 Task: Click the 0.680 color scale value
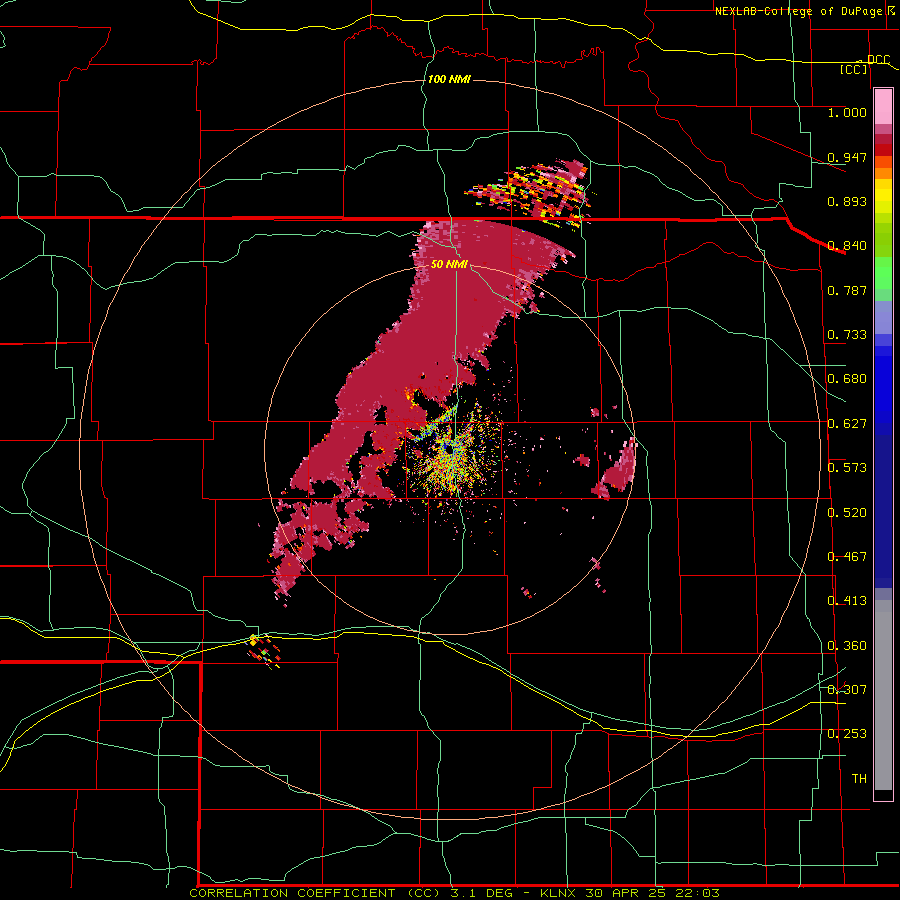tap(847, 379)
